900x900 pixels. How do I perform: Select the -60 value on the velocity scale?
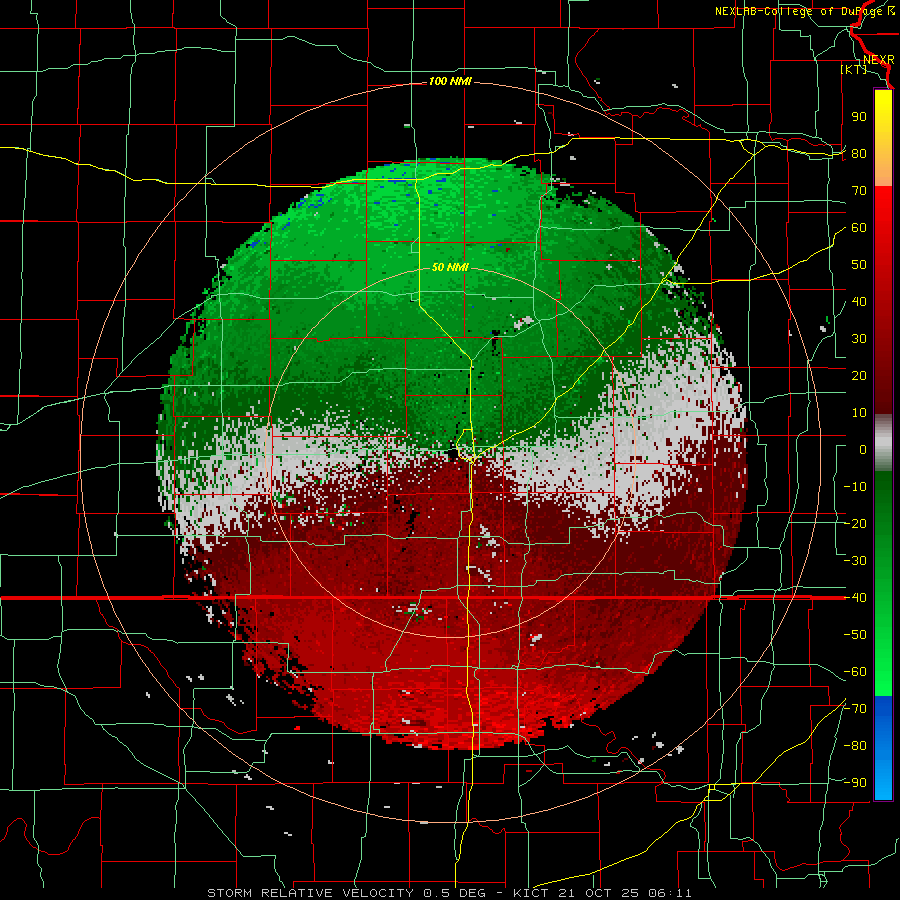tap(855, 672)
